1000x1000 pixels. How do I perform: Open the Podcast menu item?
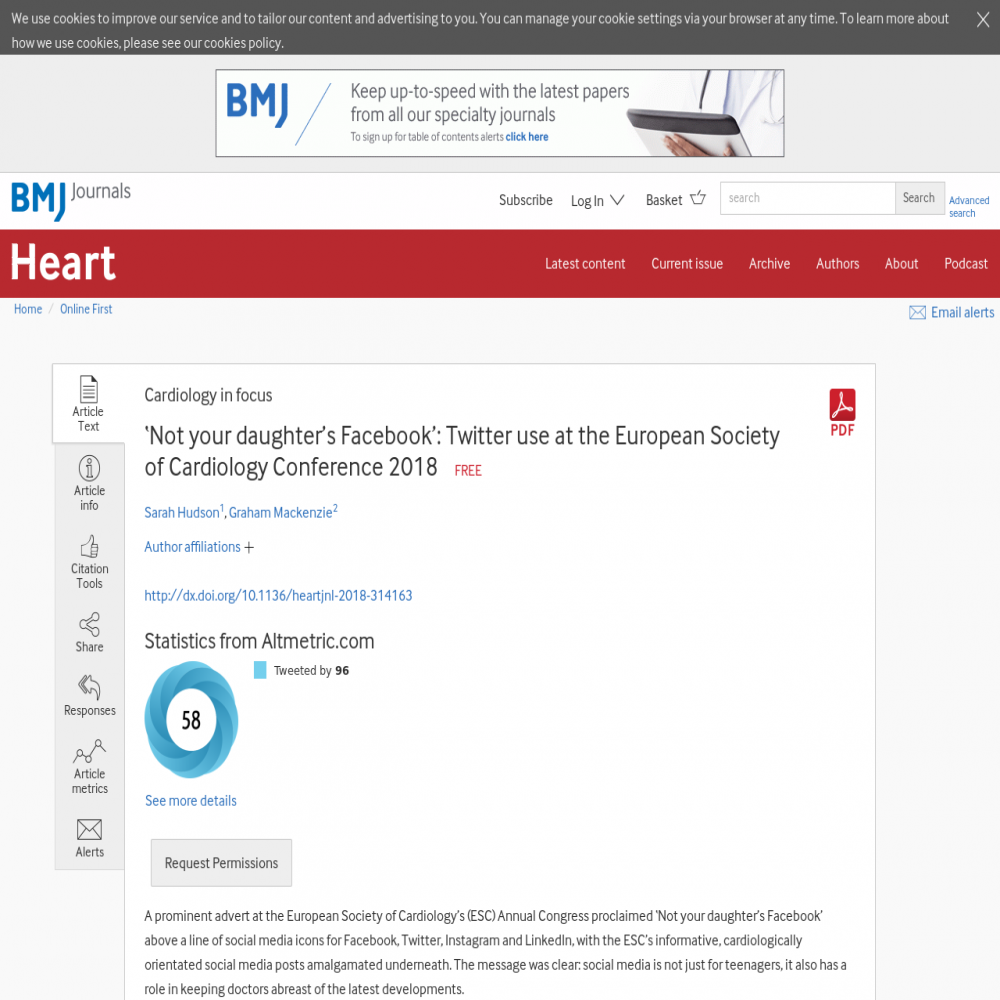pyautogui.click(x=966, y=263)
